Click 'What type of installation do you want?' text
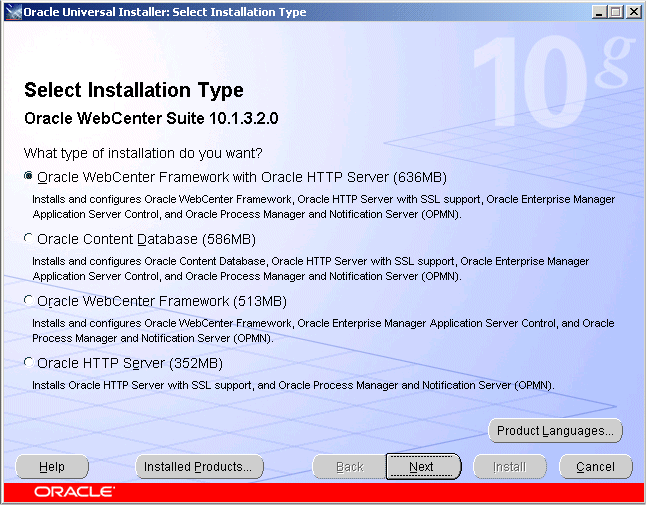 click(x=143, y=154)
